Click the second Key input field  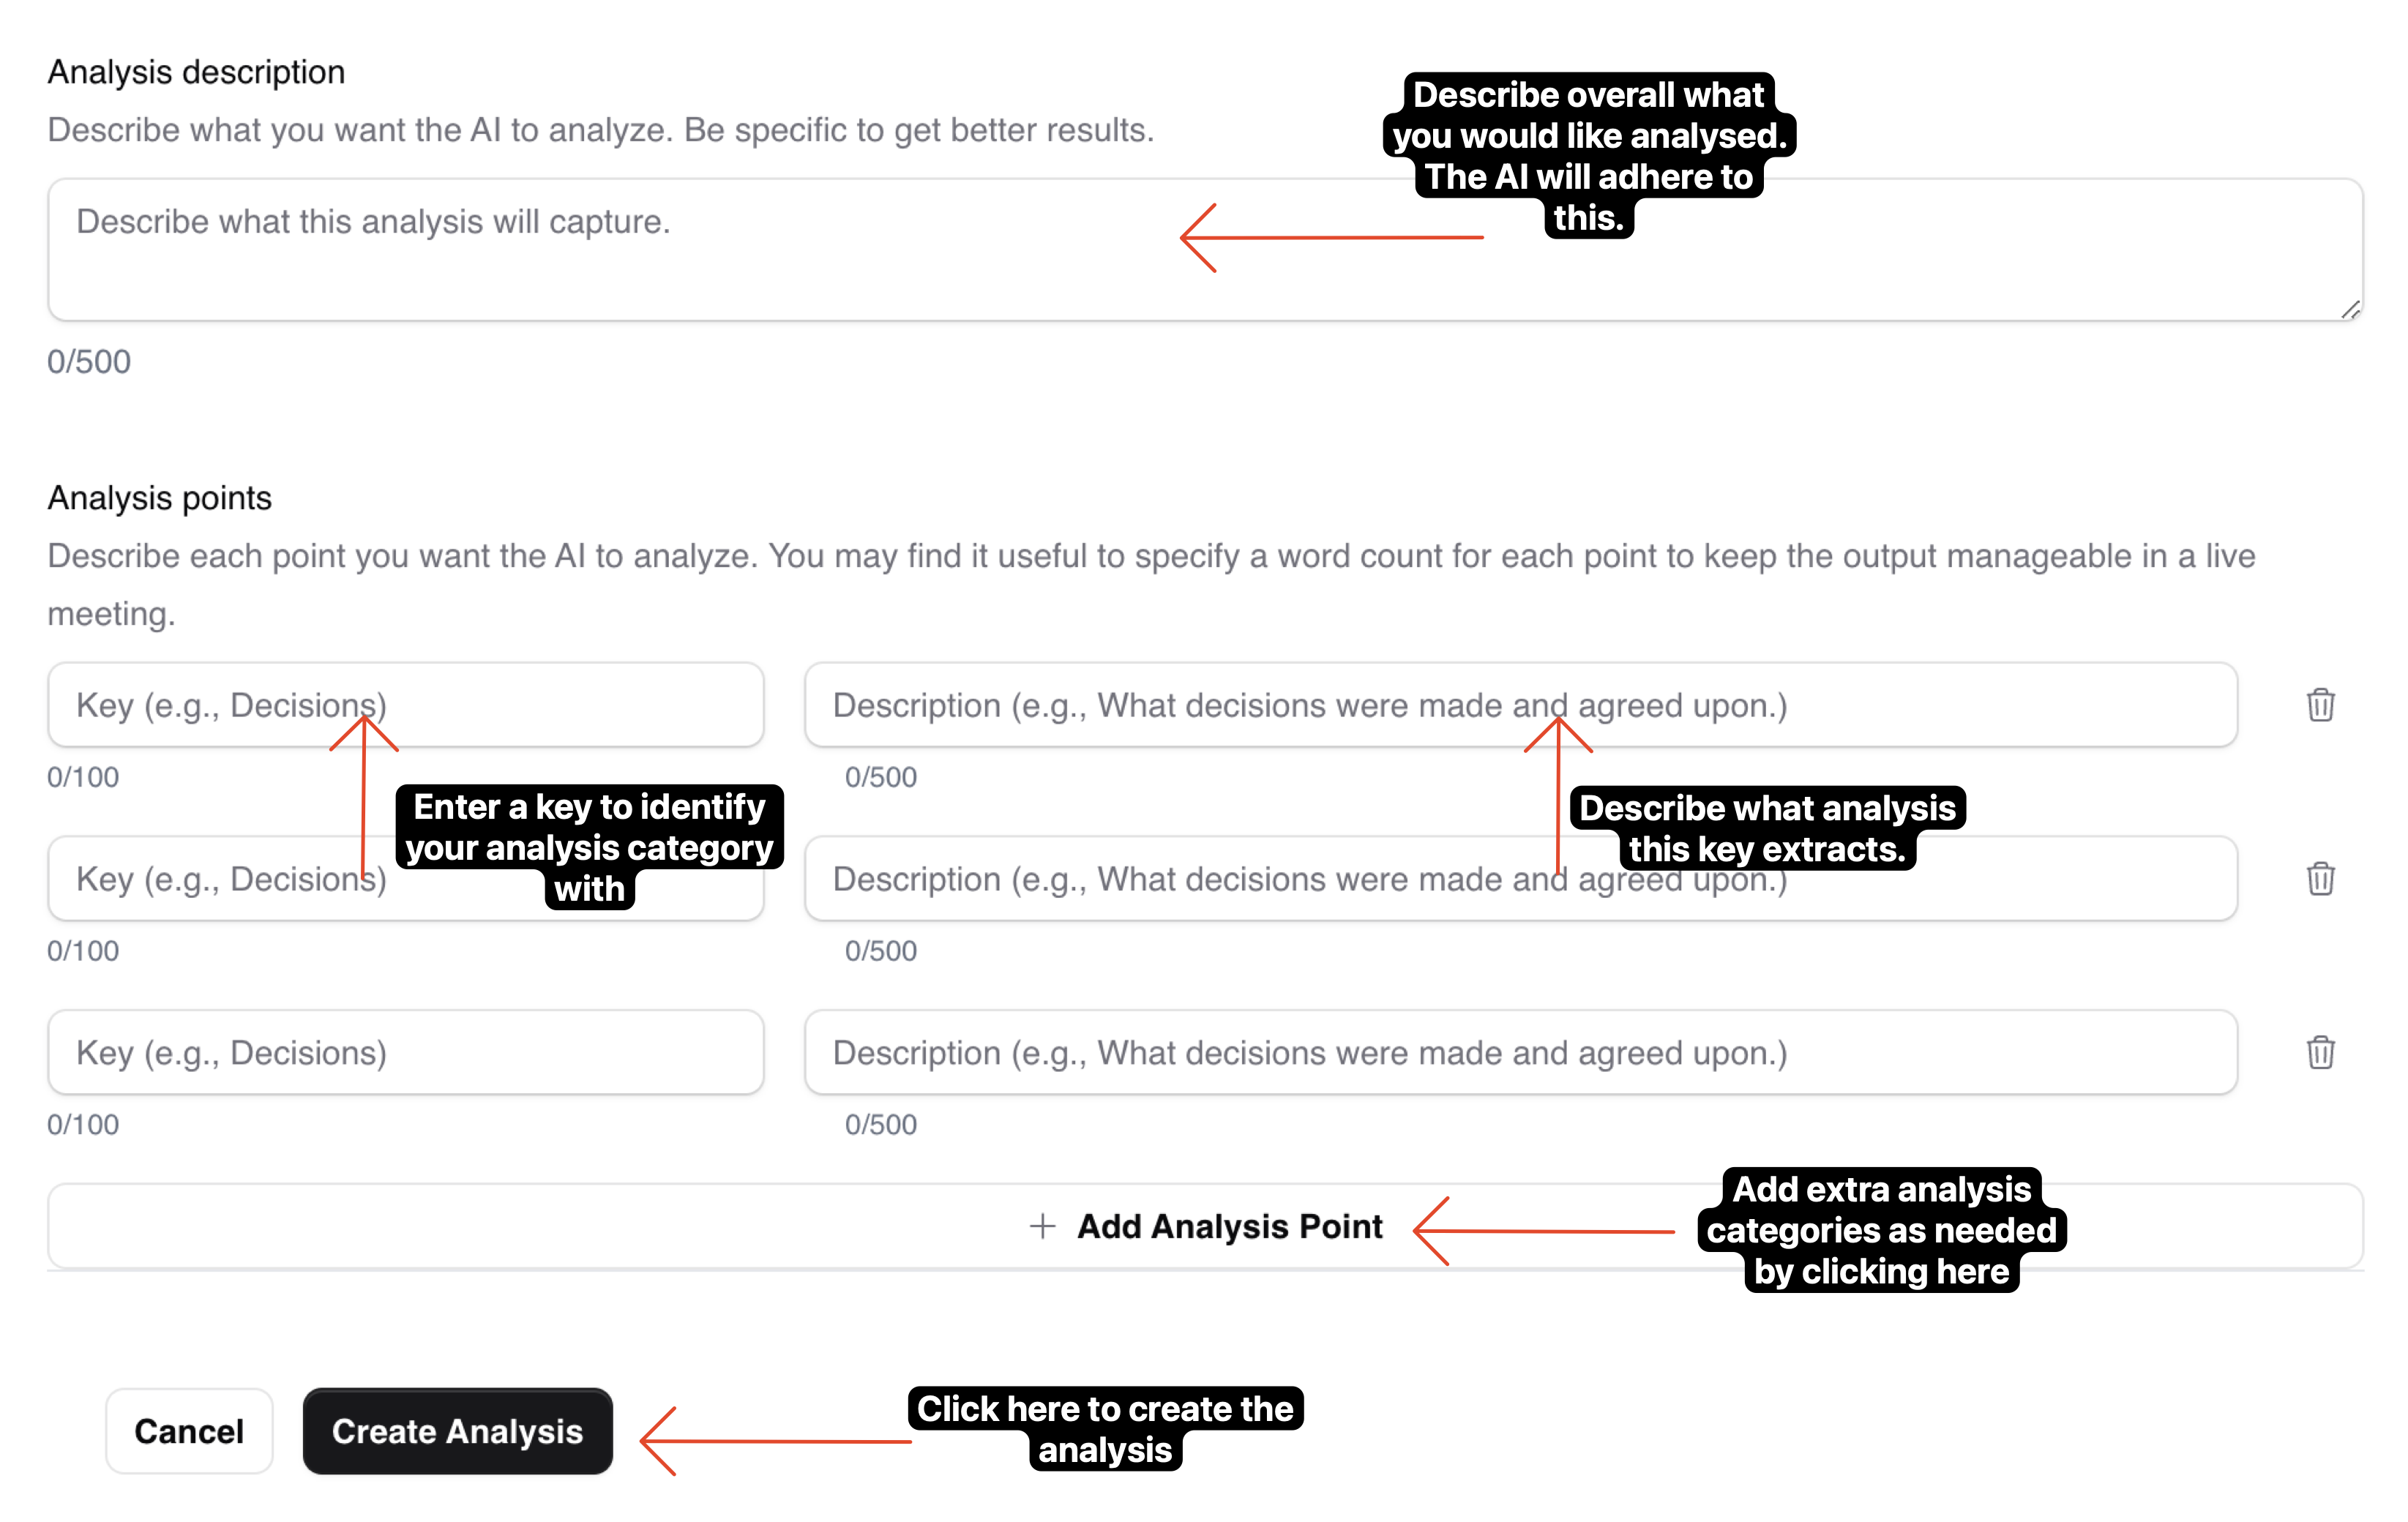click(405, 879)
